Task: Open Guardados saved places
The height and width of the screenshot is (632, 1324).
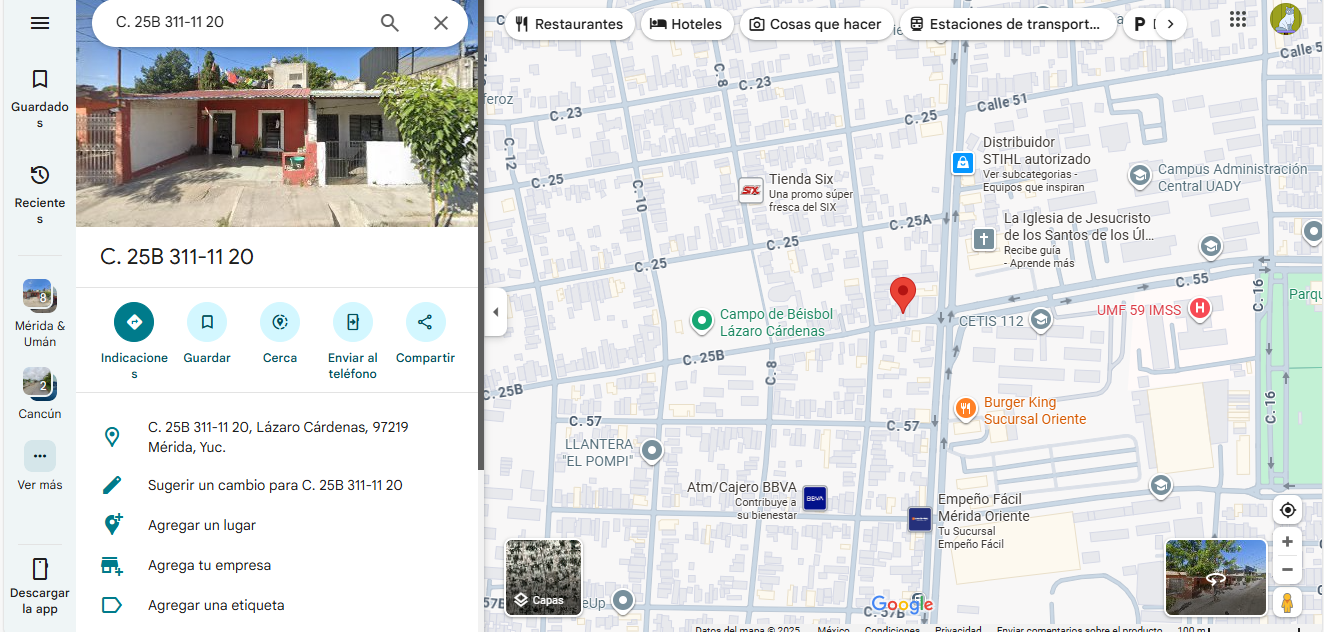Action: [40, 98]
